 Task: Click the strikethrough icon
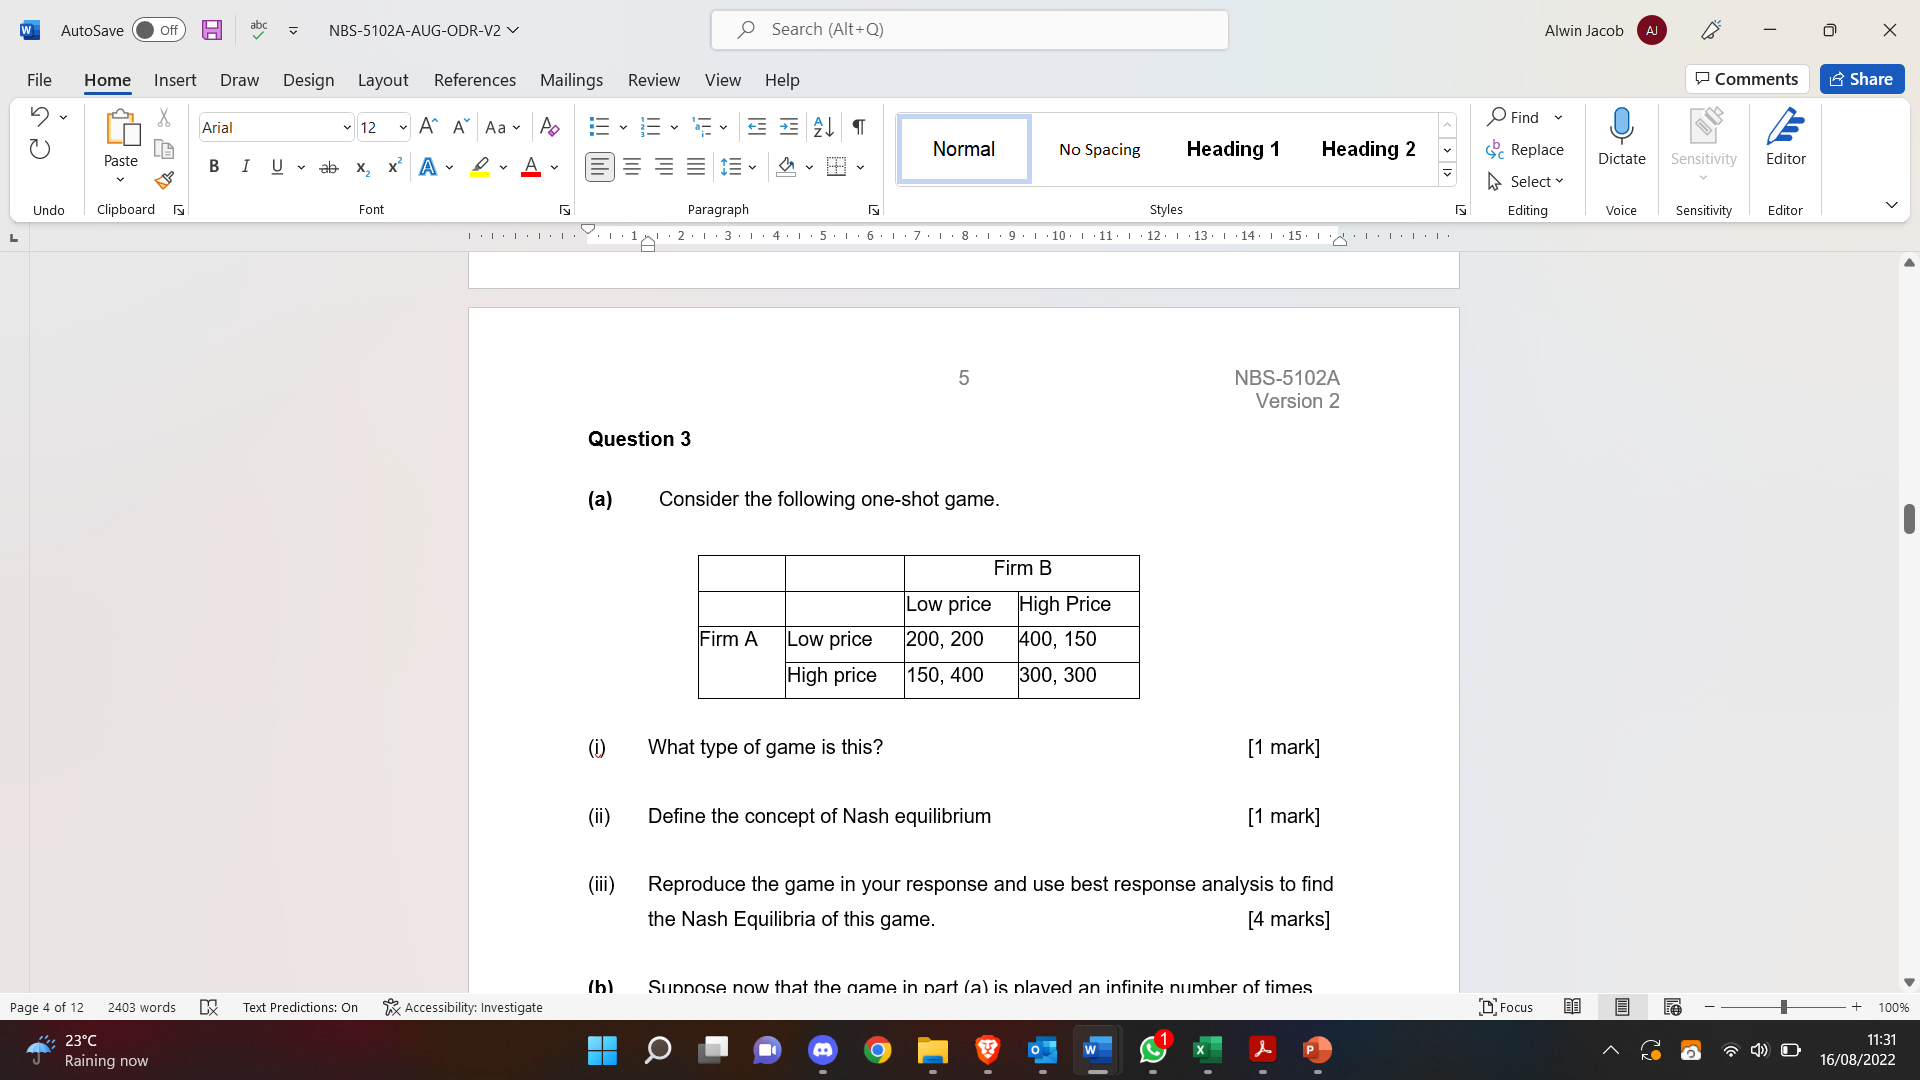coord(328,167)
